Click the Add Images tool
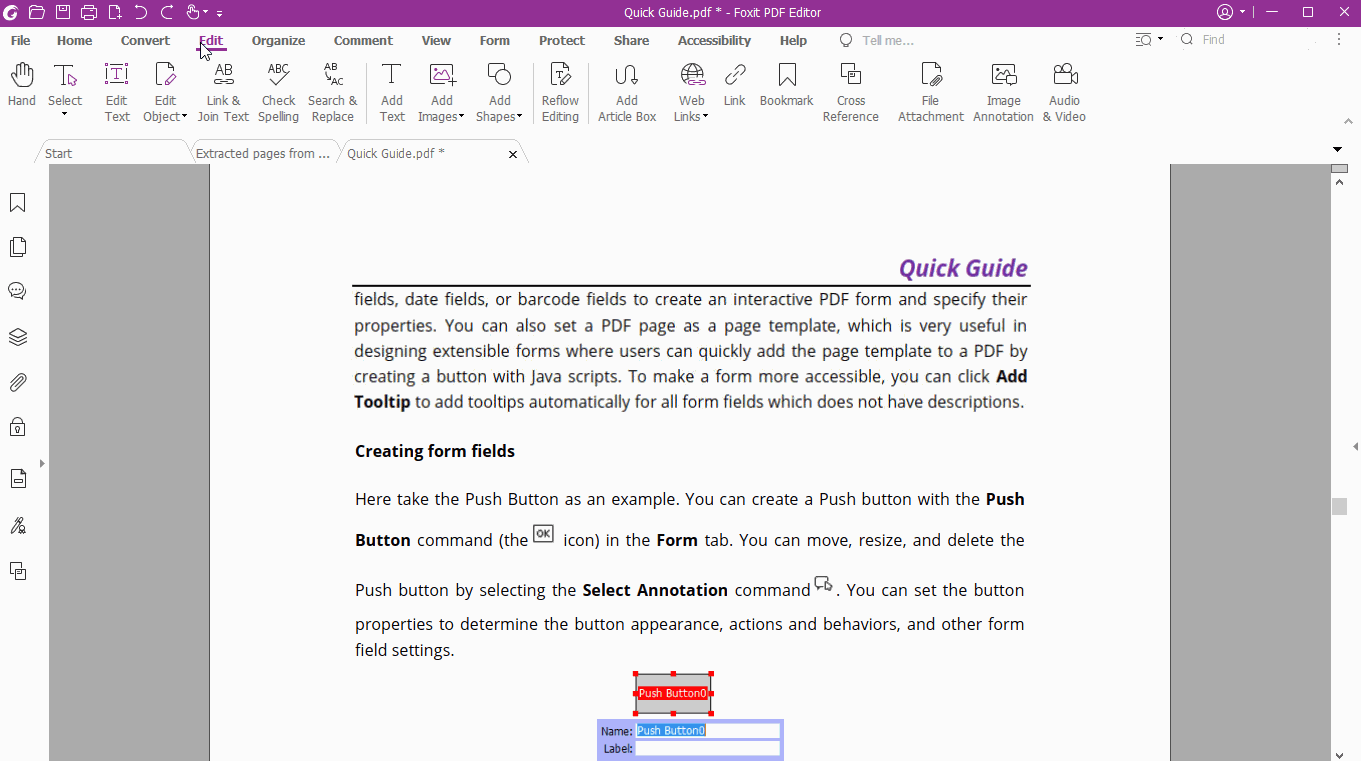The height and width of the screenshot is (761, 1361). (441, 93)
